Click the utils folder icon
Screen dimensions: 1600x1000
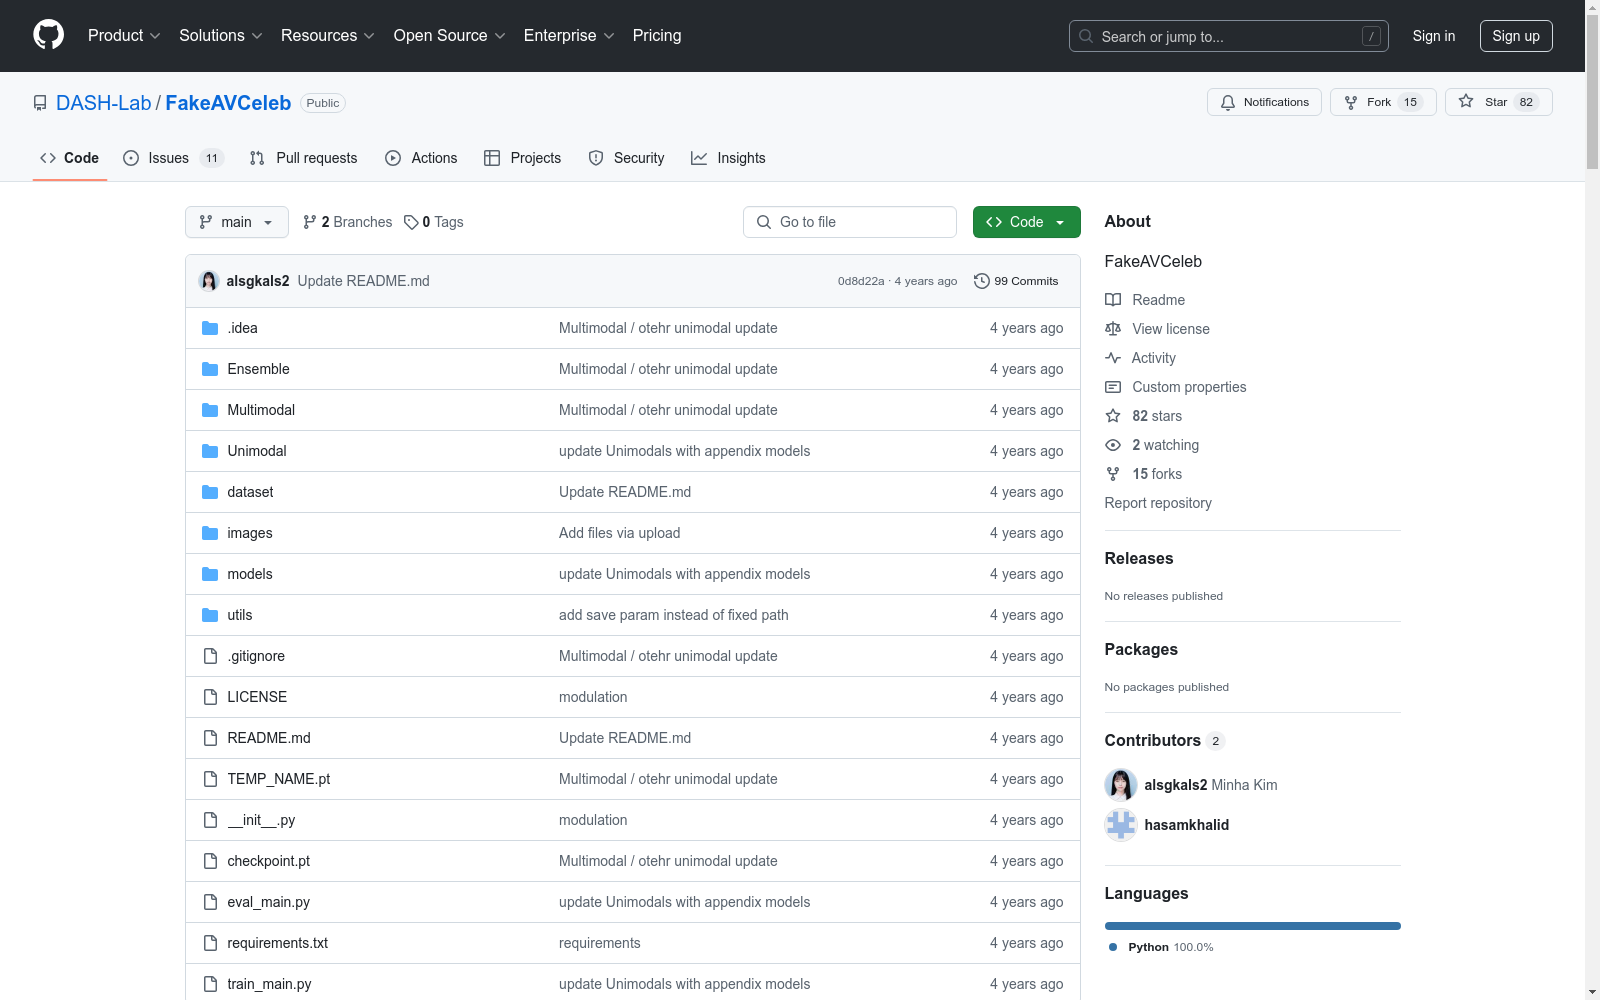click(x=210, y=615)
